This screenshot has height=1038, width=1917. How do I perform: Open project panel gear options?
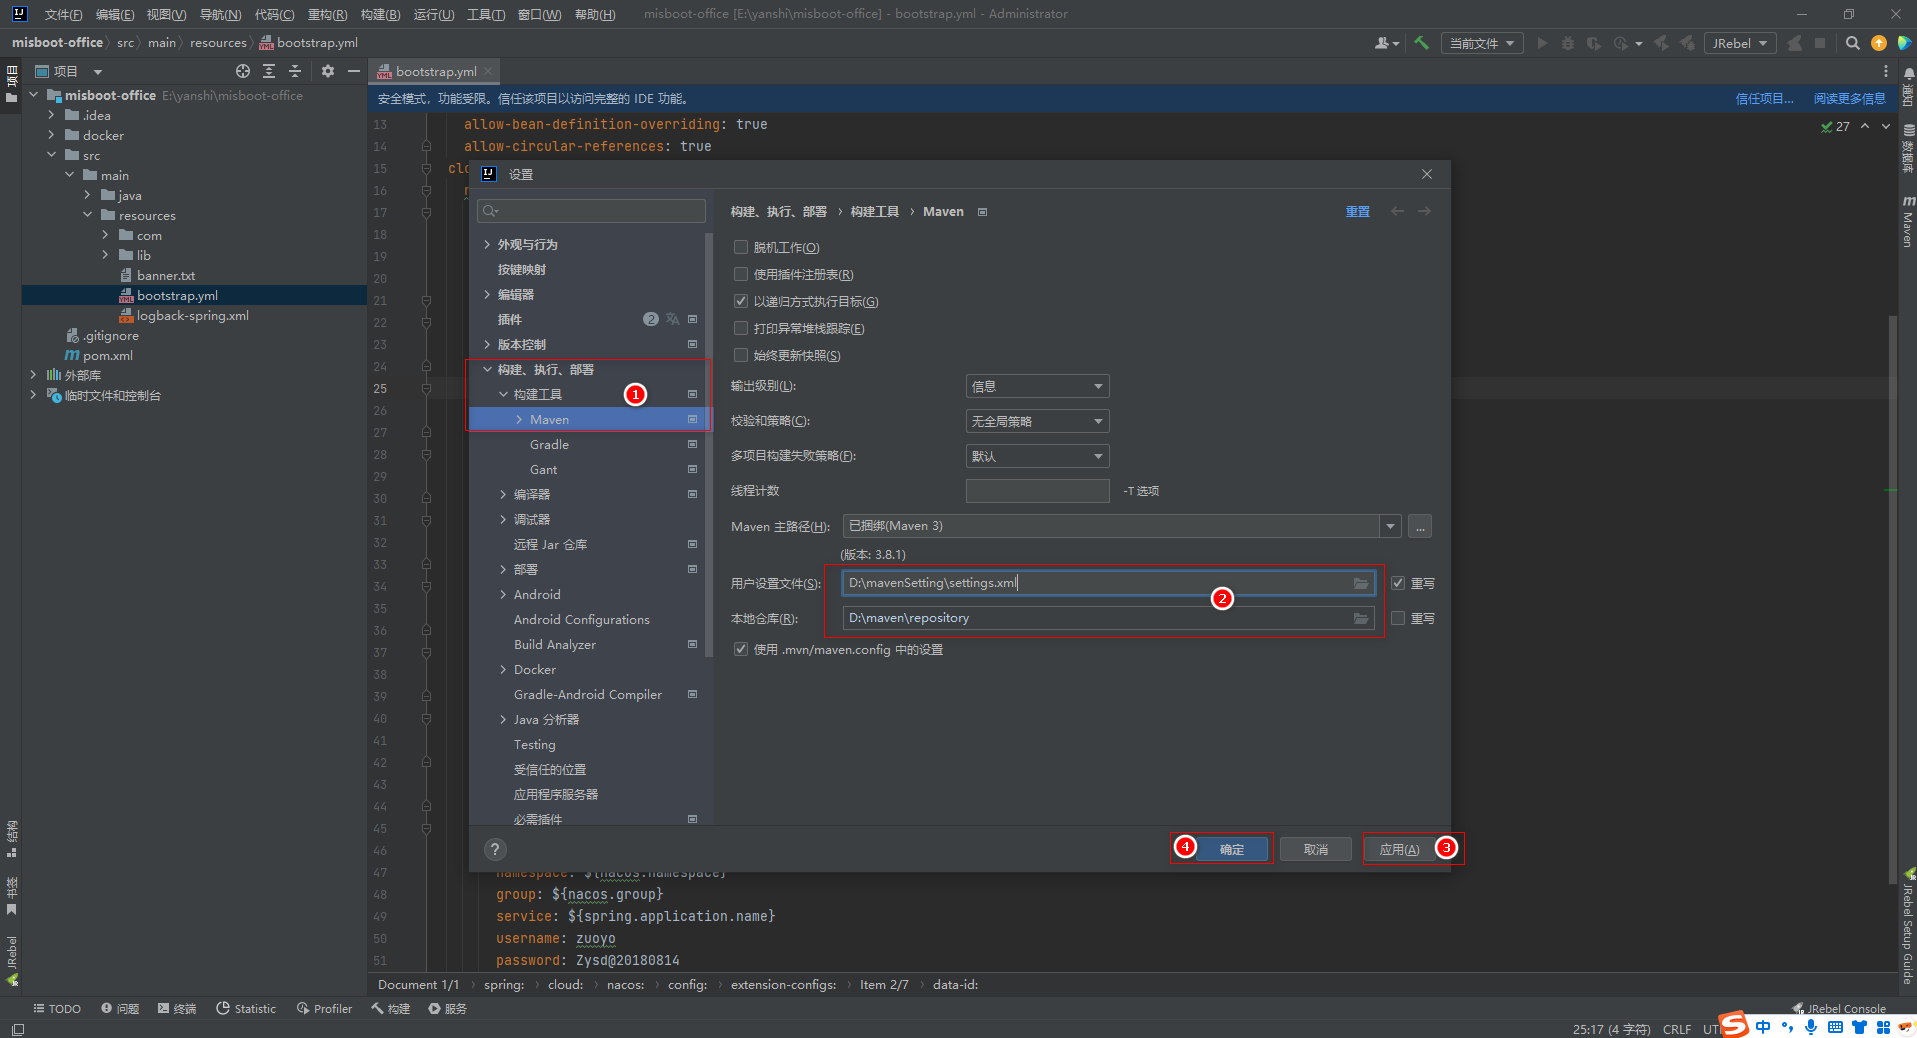328,71
